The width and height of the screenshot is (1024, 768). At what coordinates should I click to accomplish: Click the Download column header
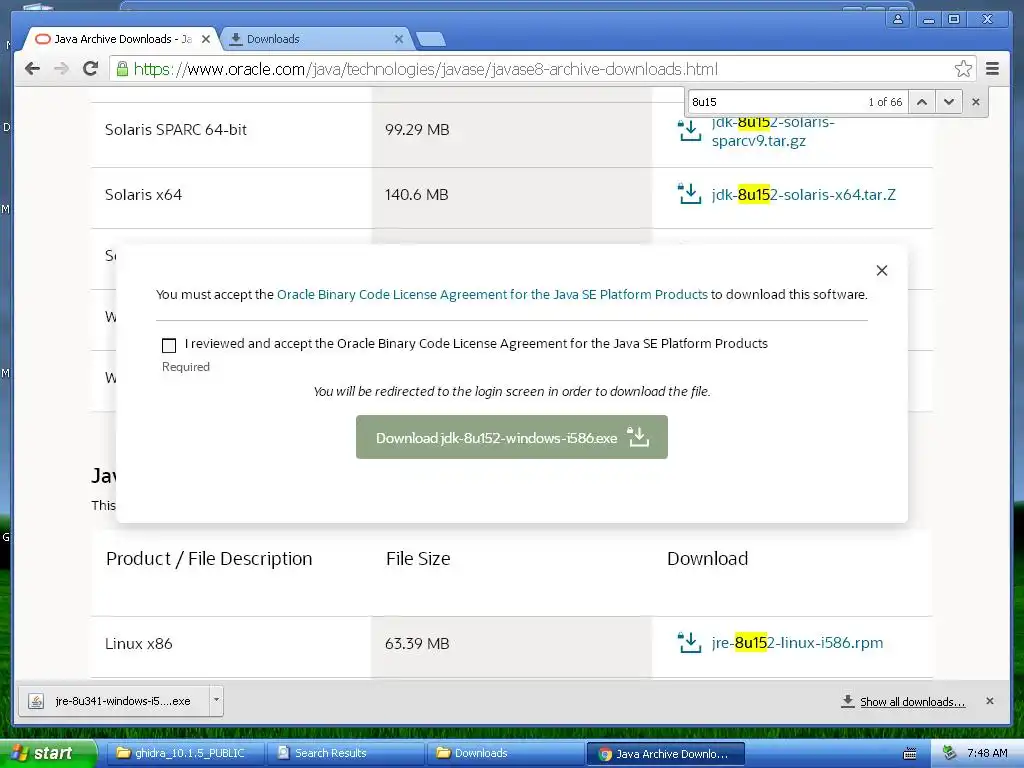[x=707, y=558]
